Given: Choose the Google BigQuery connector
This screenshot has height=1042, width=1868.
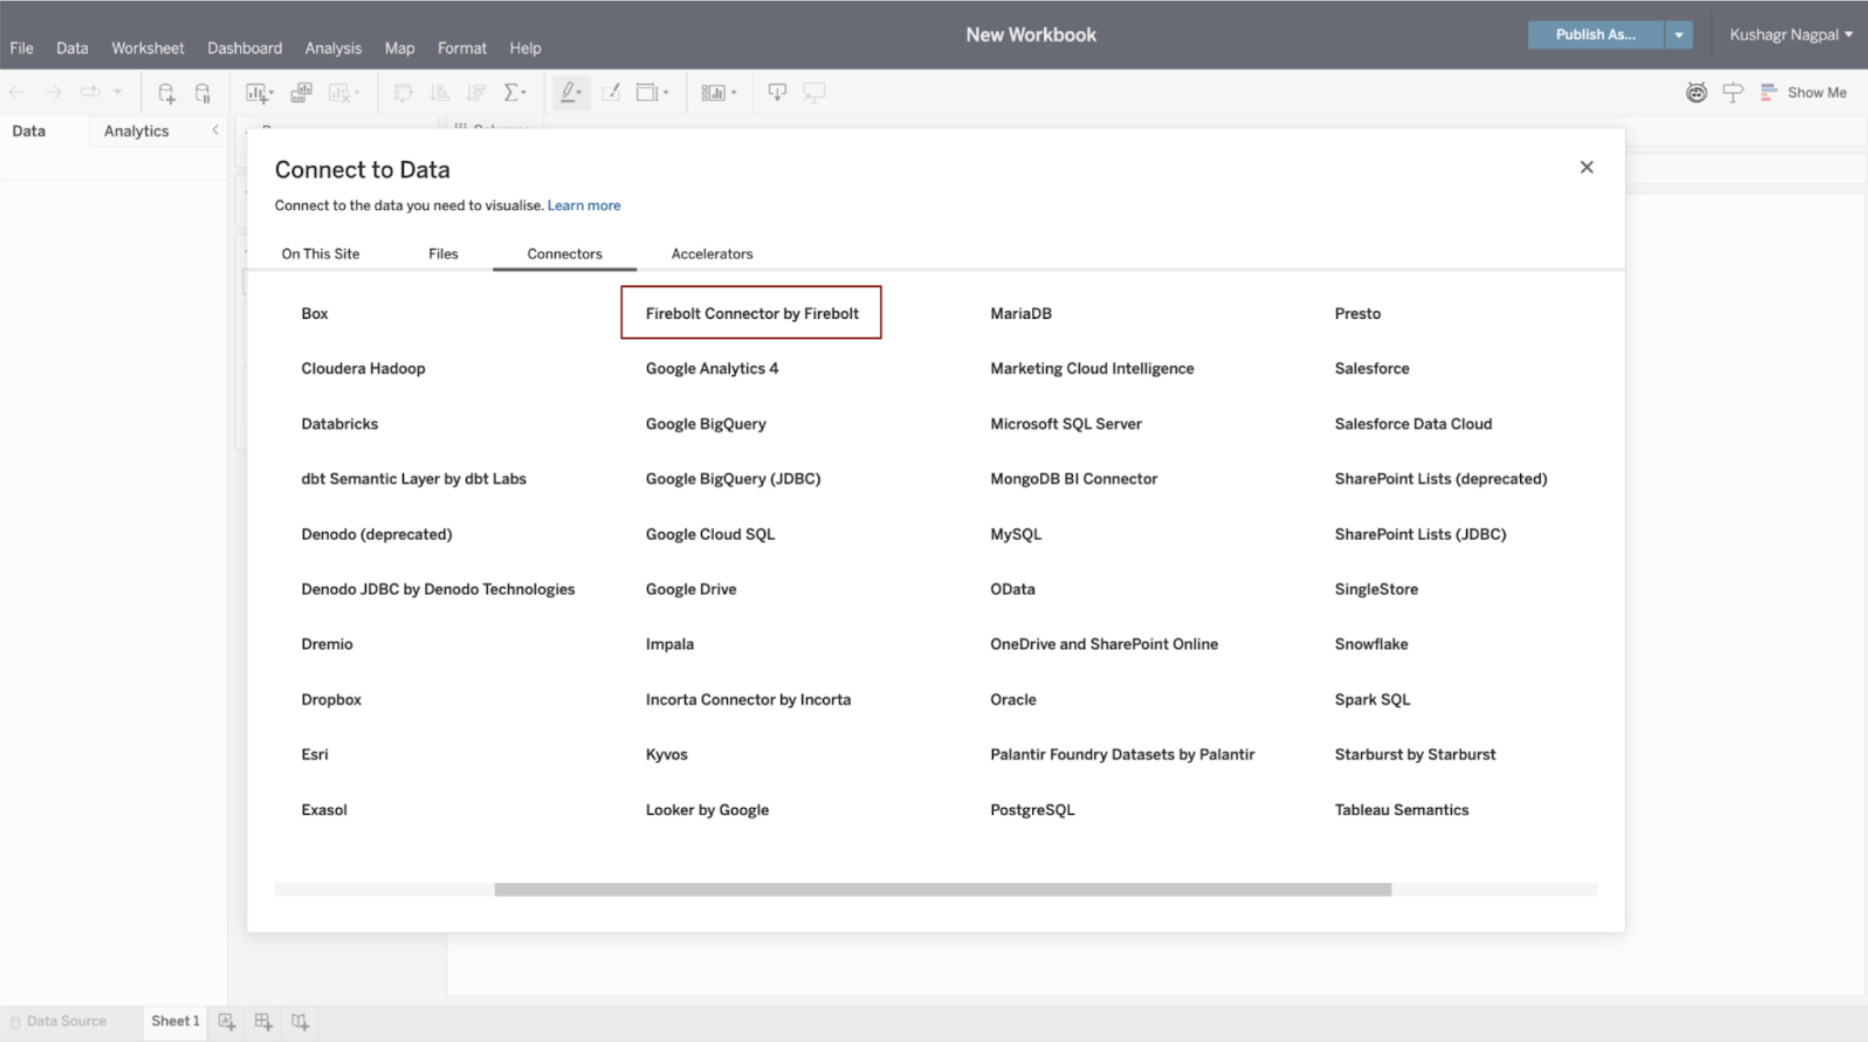Looking at the screenshot, I should click(706, 424).
